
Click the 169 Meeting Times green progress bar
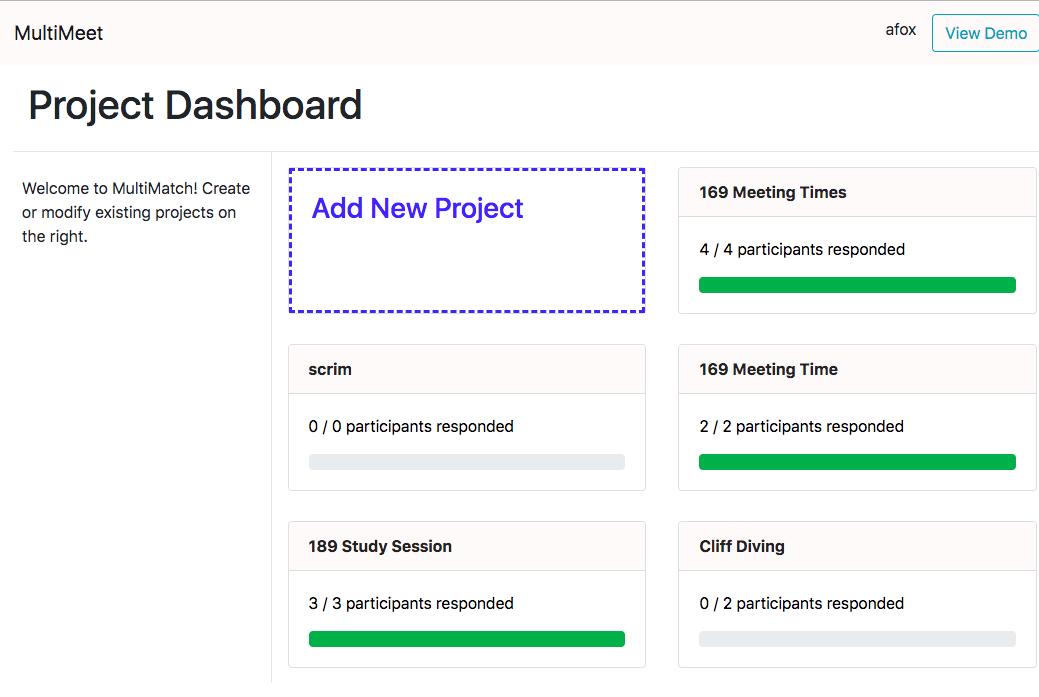[857, 285]
